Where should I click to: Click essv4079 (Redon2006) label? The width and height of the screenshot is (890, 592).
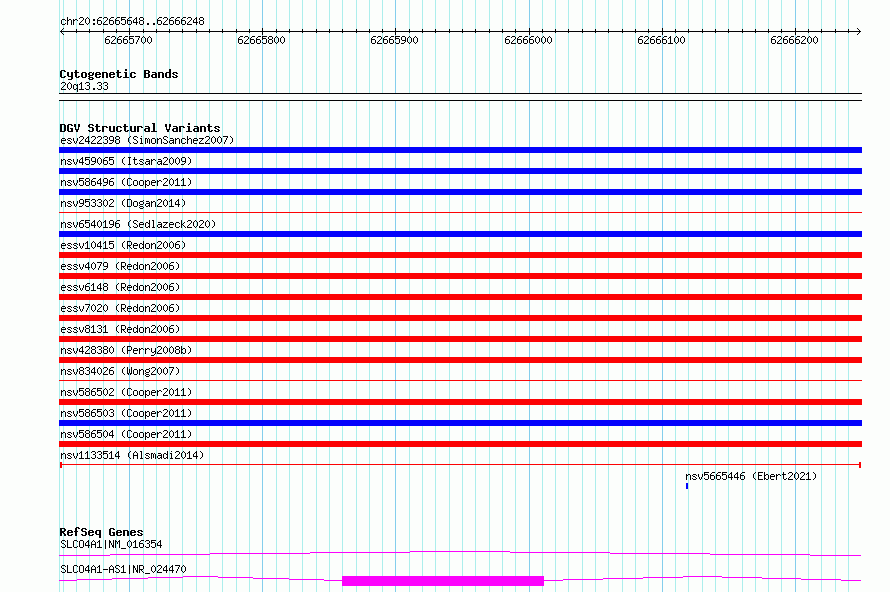pyautogui.click(x=120, y=266)
